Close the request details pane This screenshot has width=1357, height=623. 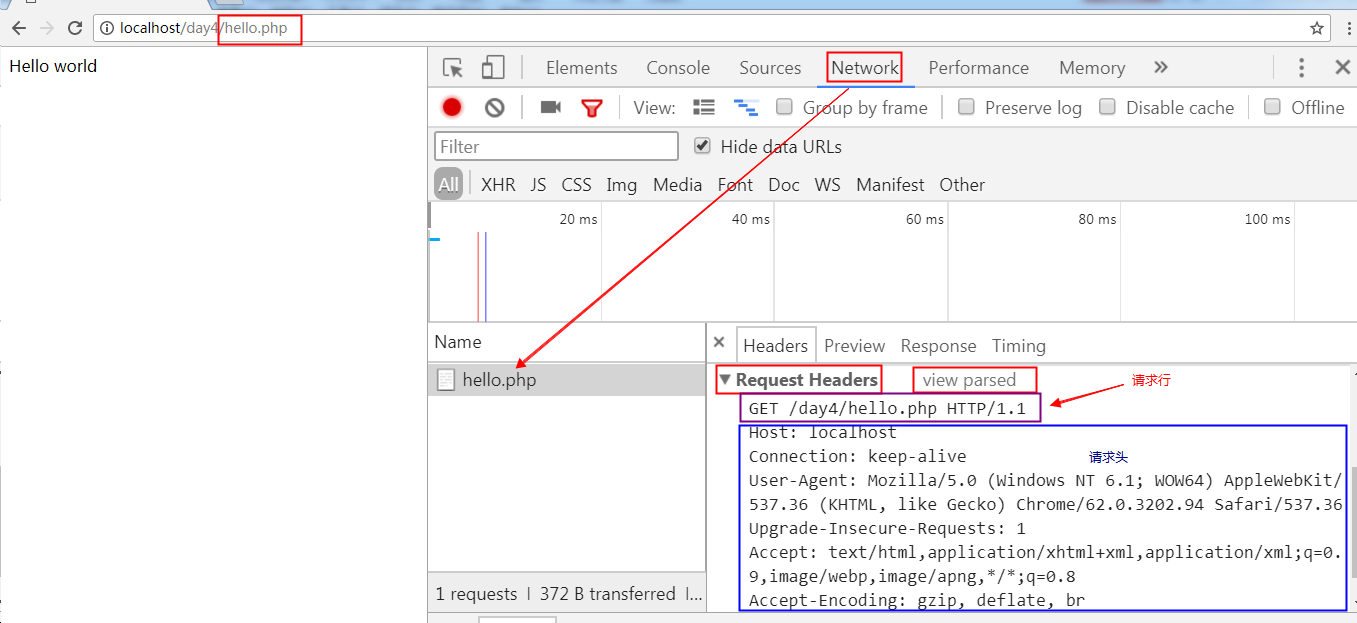[719, 342]
